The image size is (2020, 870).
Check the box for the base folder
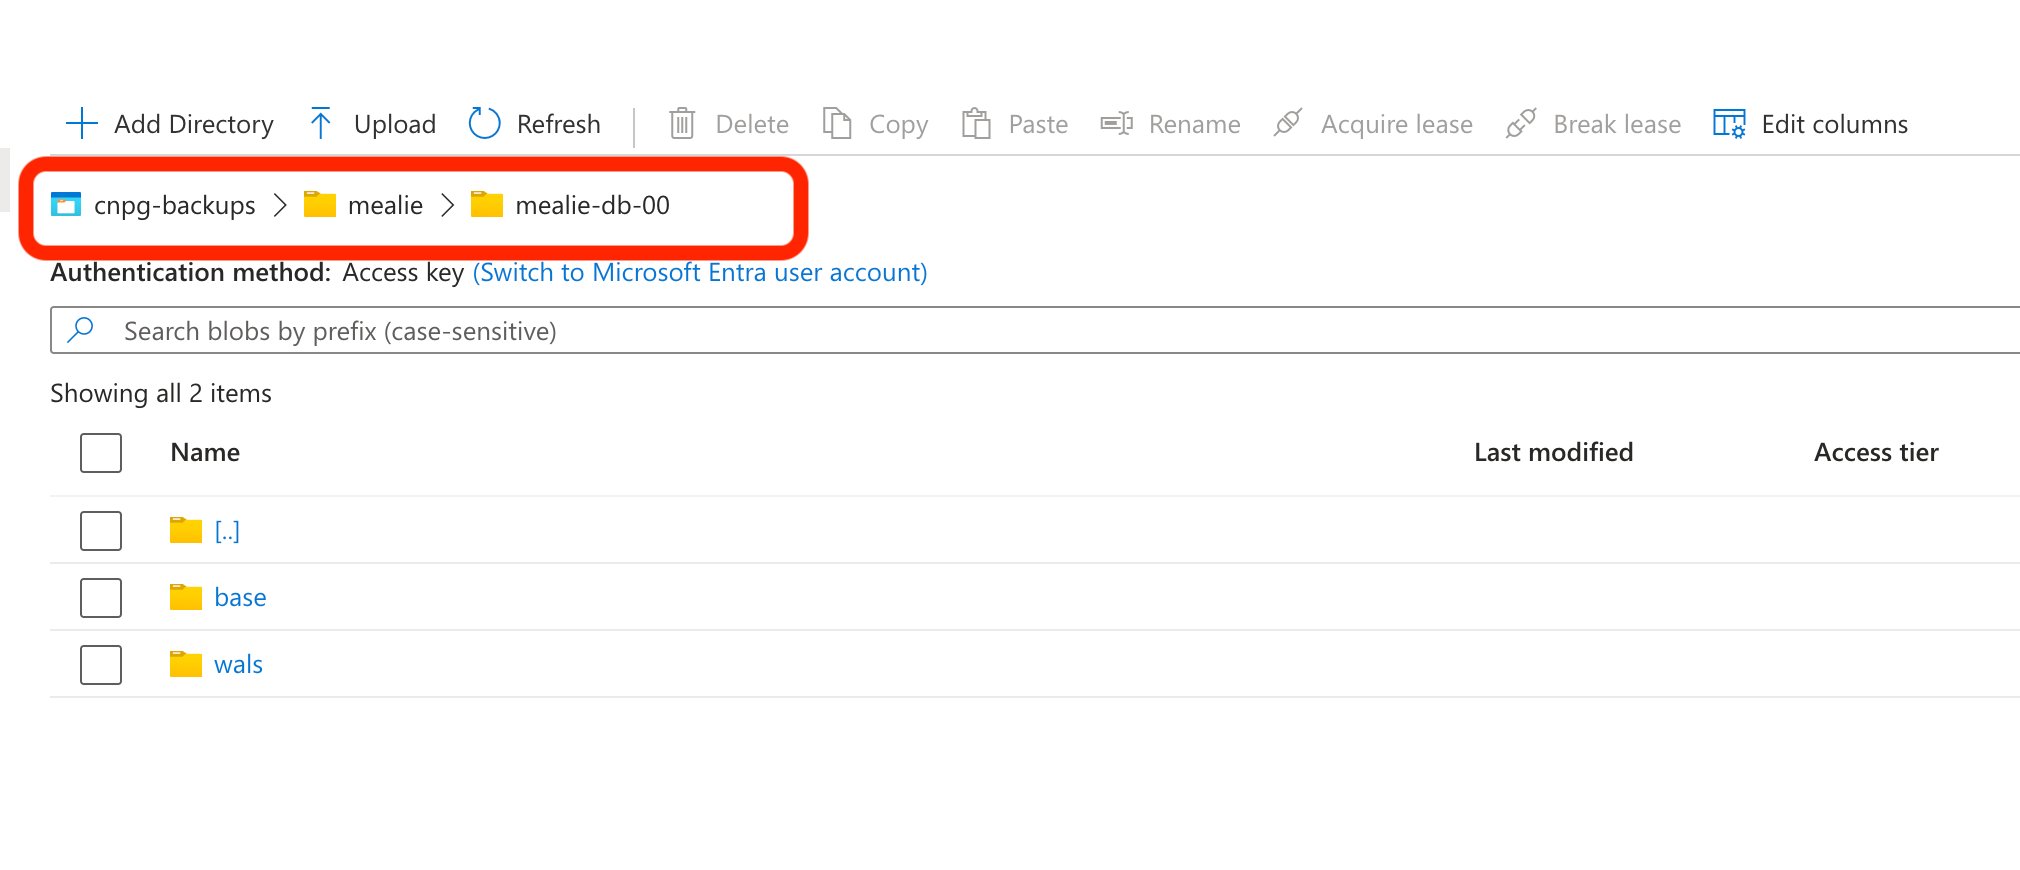pyautogui.click(x=101, y=598)
